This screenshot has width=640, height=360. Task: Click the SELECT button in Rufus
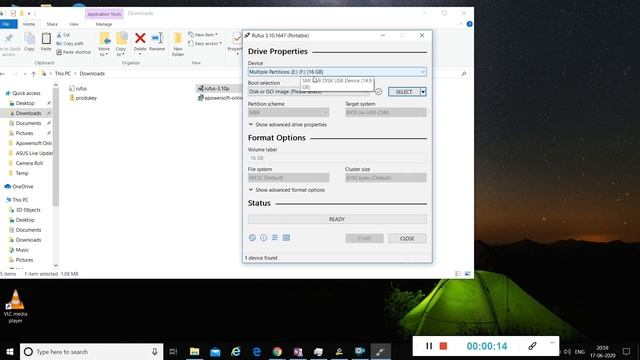tap(404, 92)
